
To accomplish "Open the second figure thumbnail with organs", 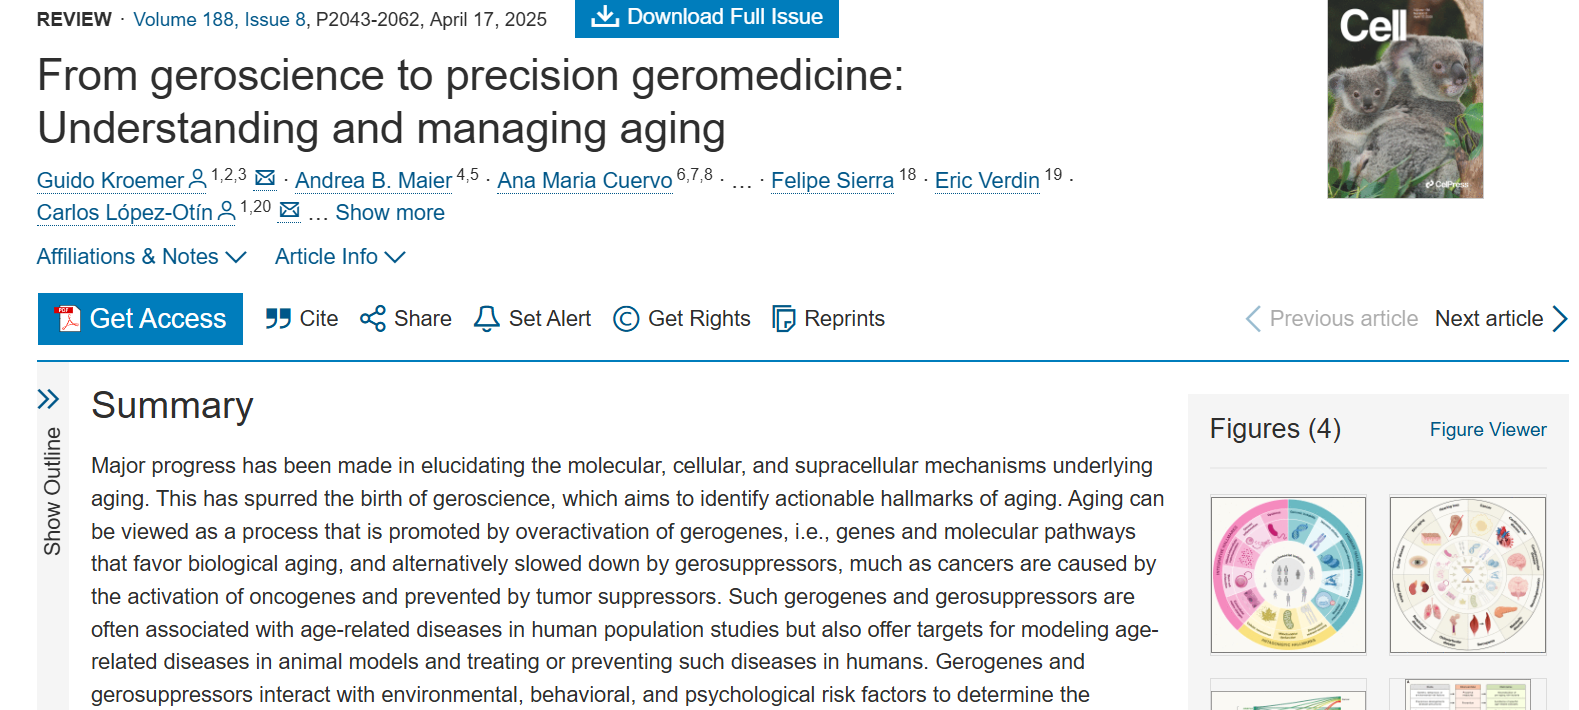I will point(1467,575).
